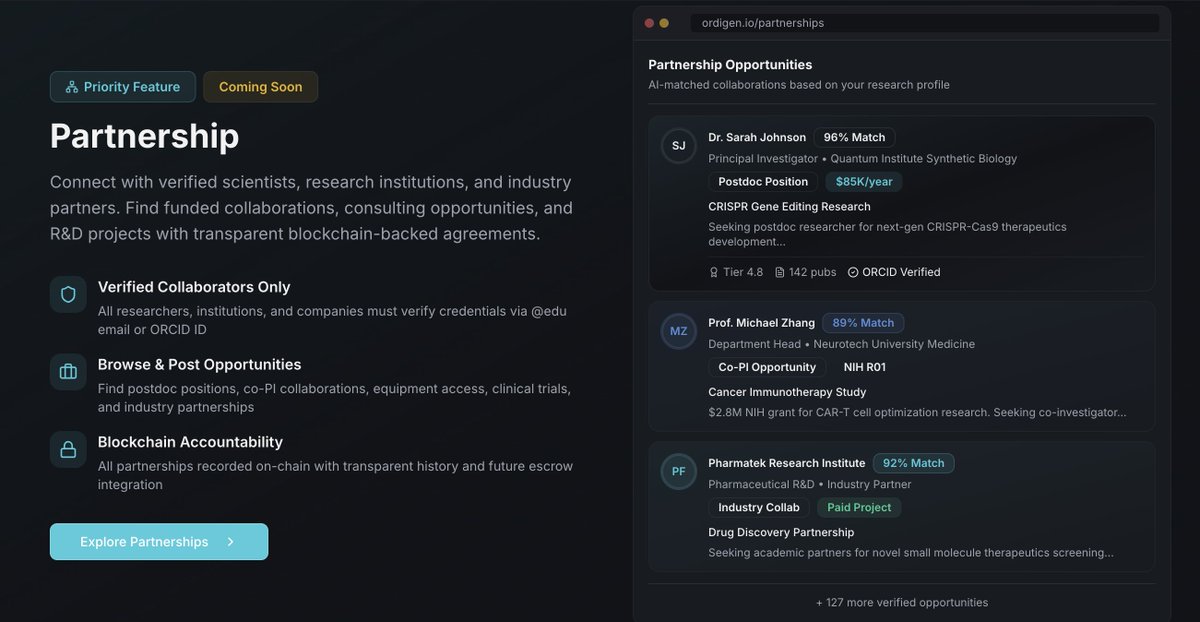Click the 'Tier 4.8' text
Screen dimensions: 1200x622
tap(743, 272)
